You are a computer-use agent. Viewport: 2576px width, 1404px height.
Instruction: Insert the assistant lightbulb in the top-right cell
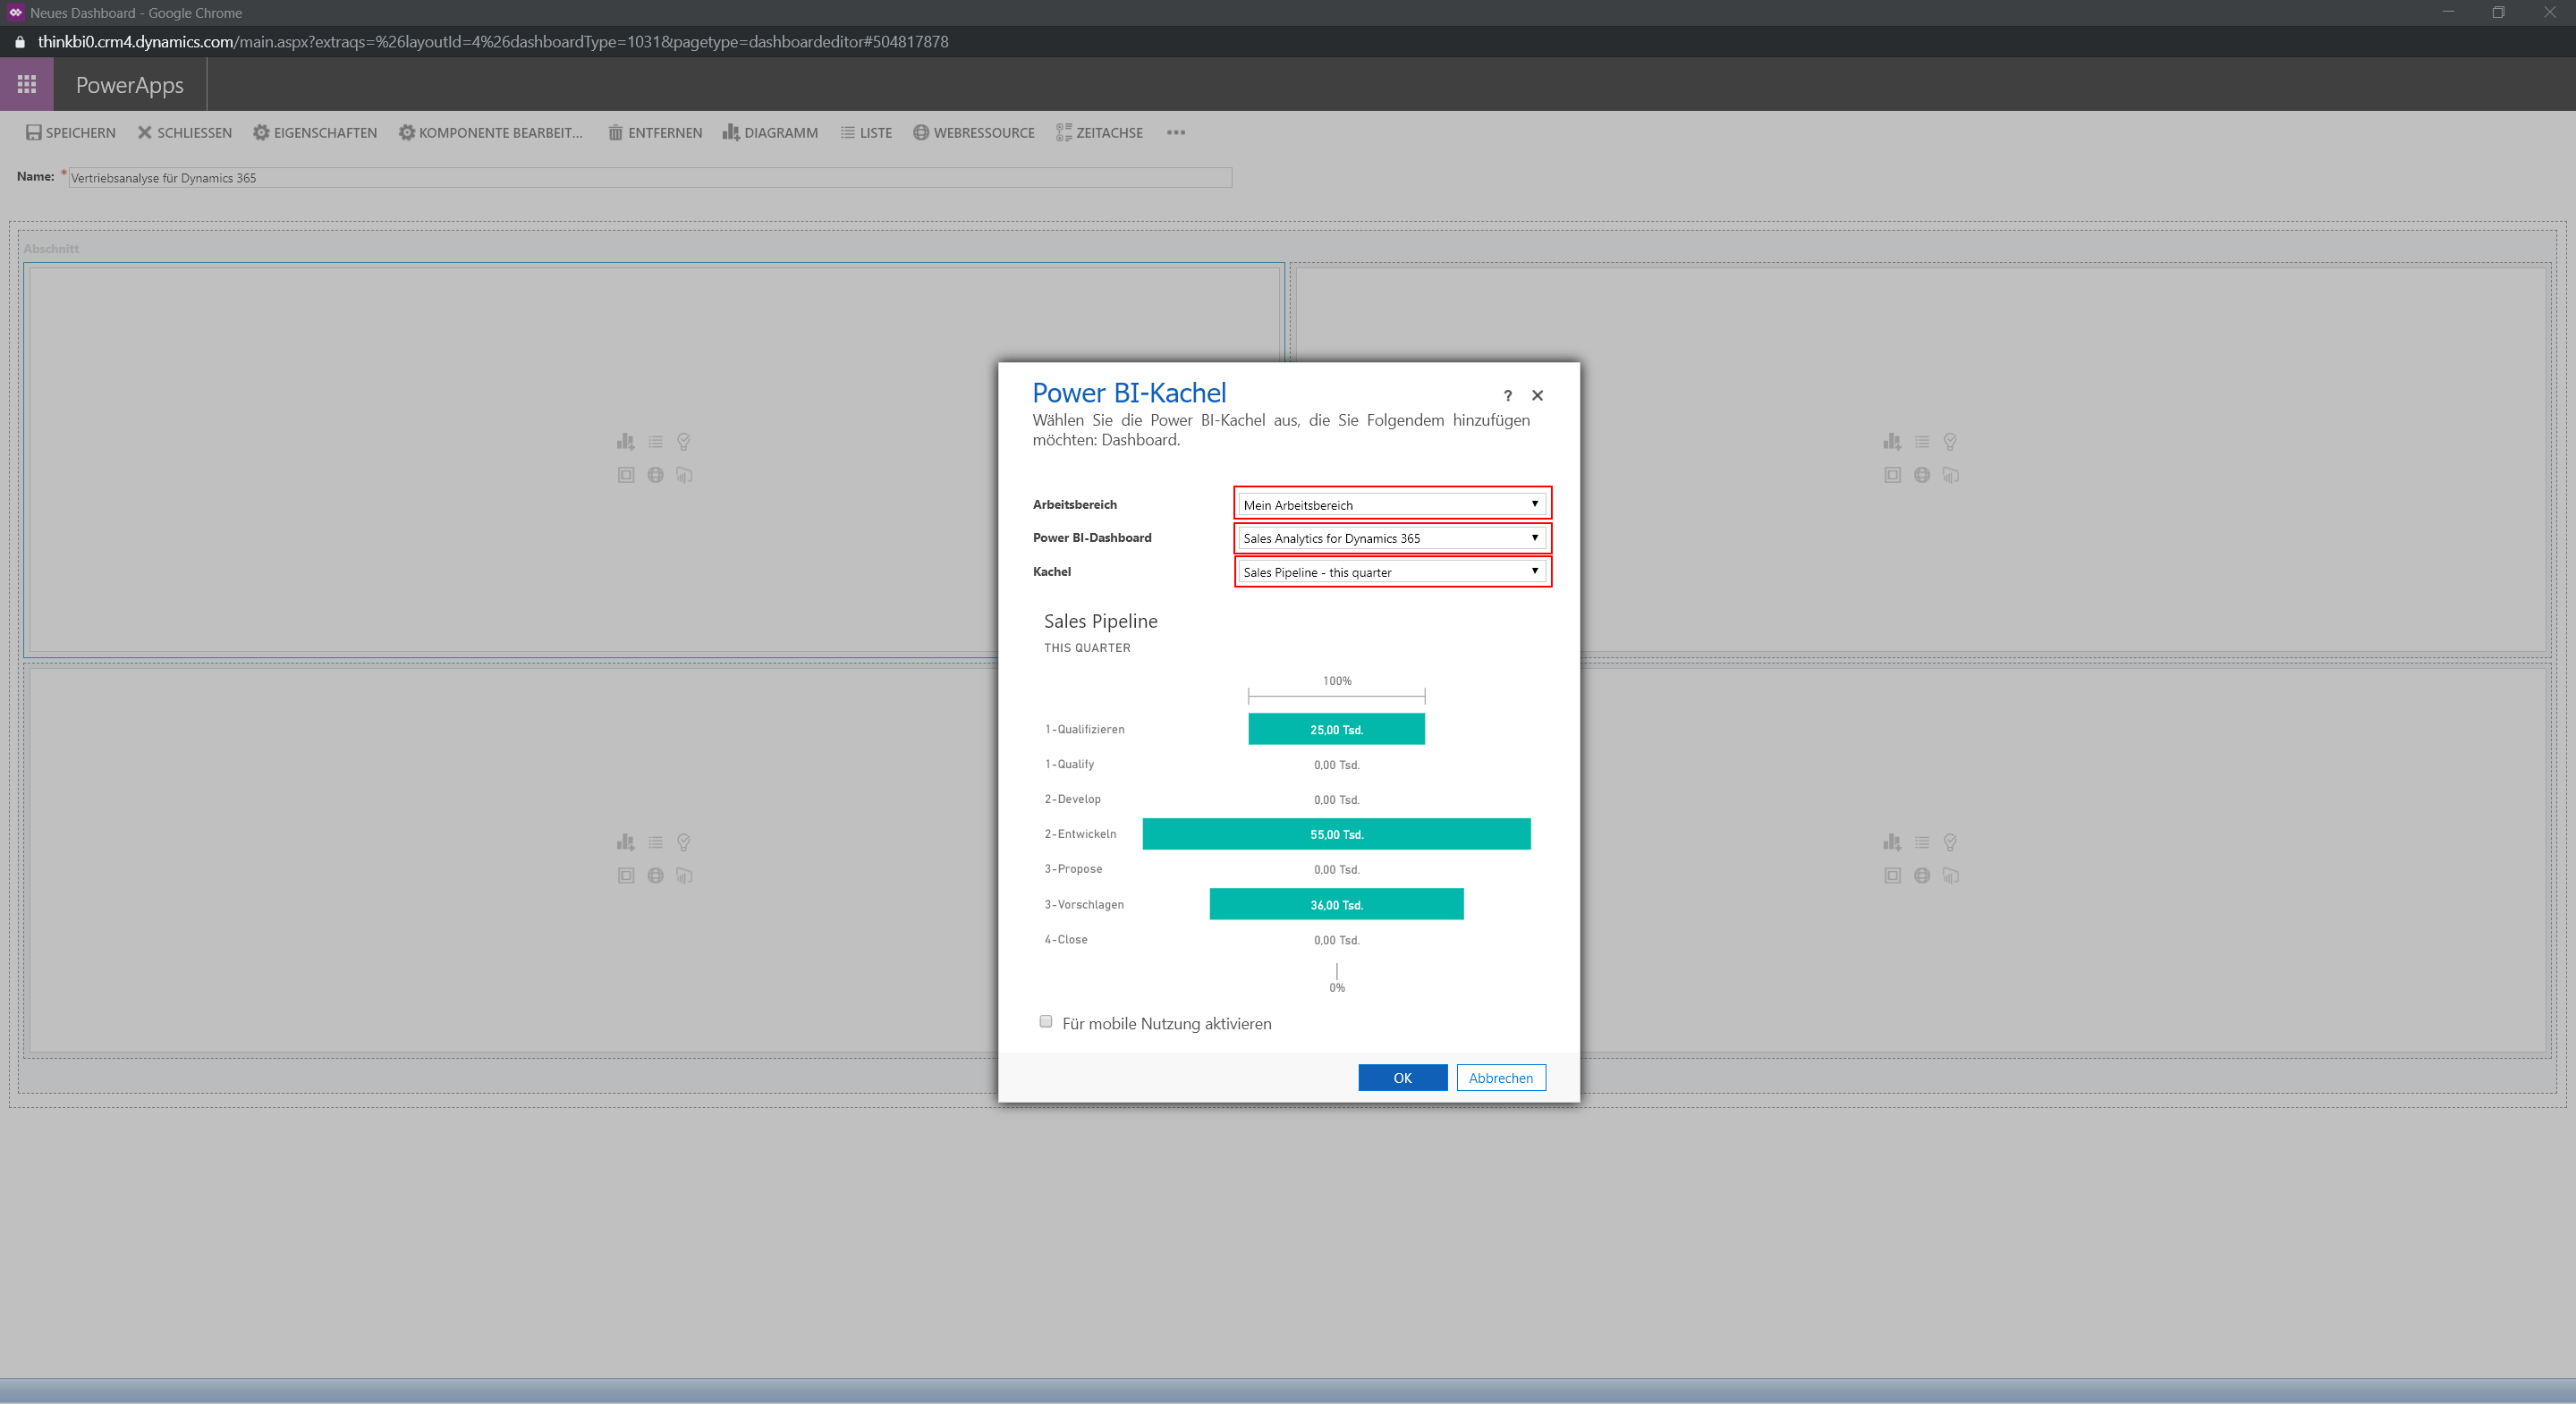(x=1950, y=441)
